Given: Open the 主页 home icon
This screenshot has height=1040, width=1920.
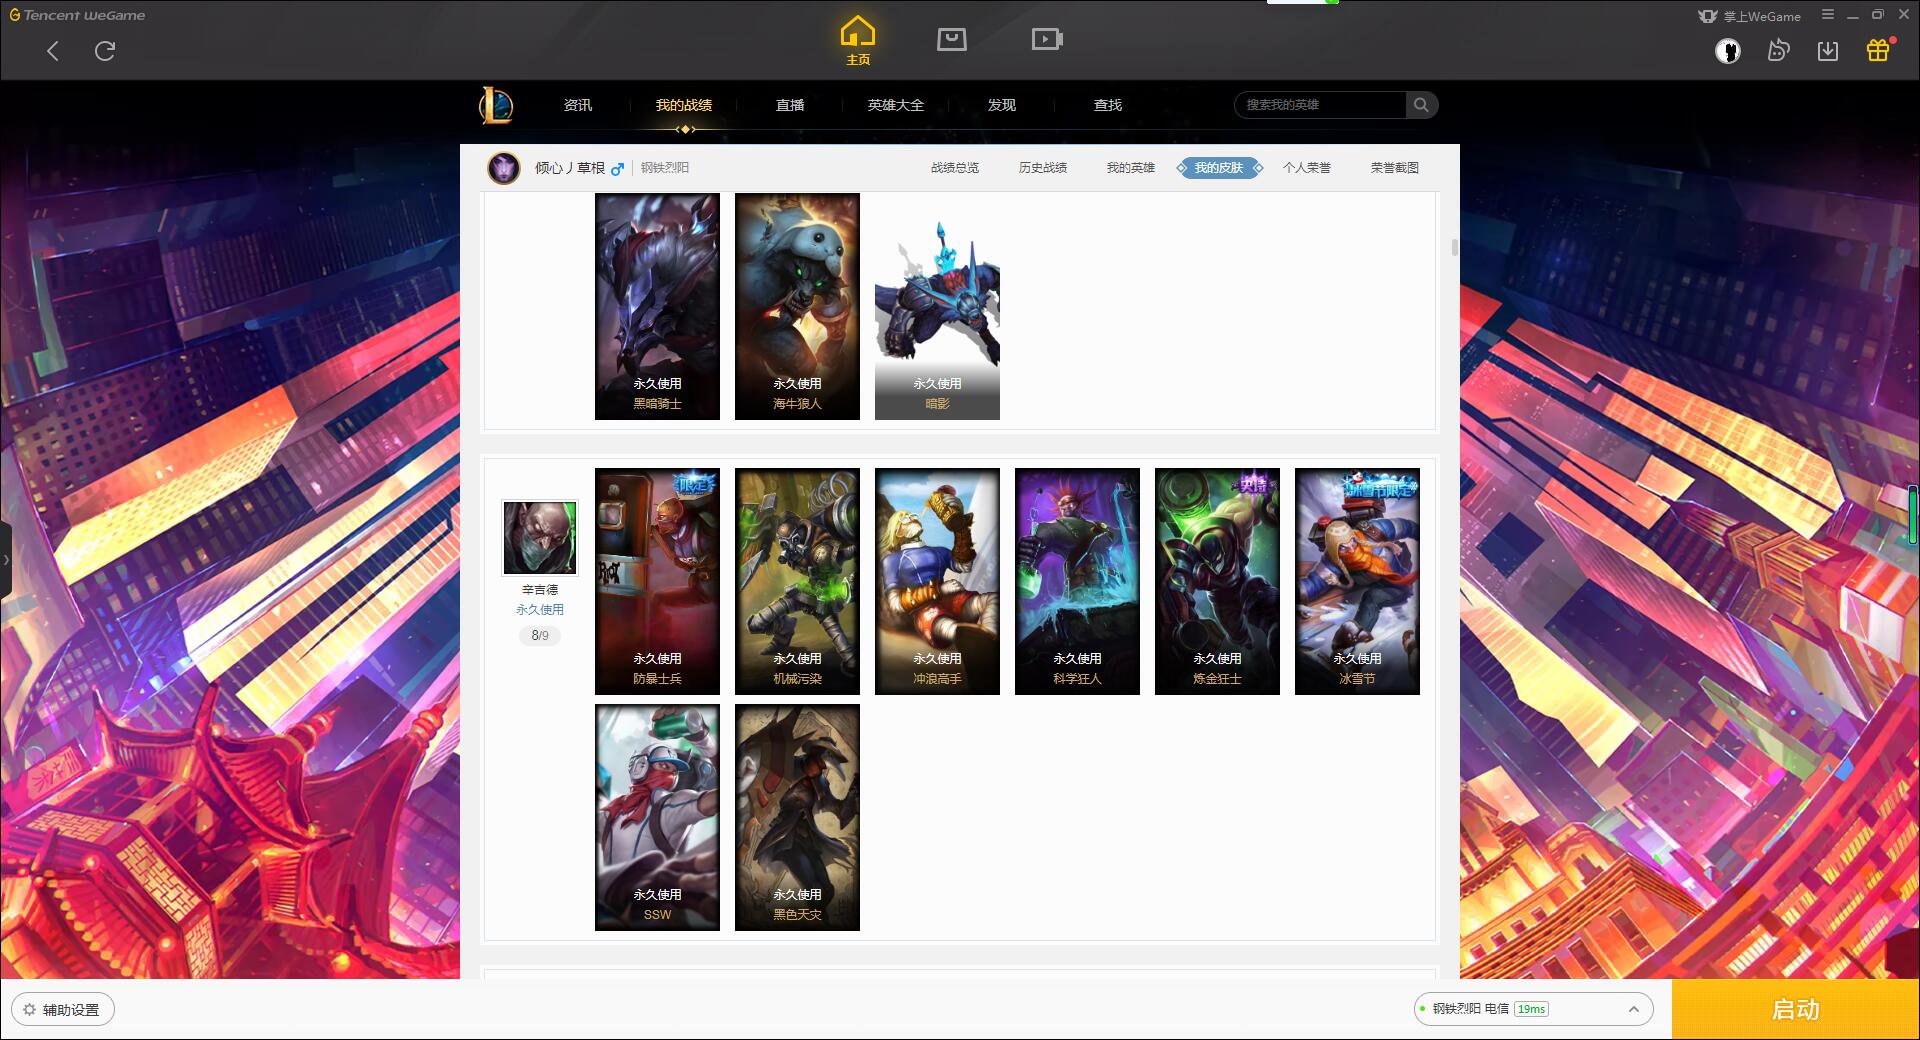Looking at the screenshot, I should 858,40.
